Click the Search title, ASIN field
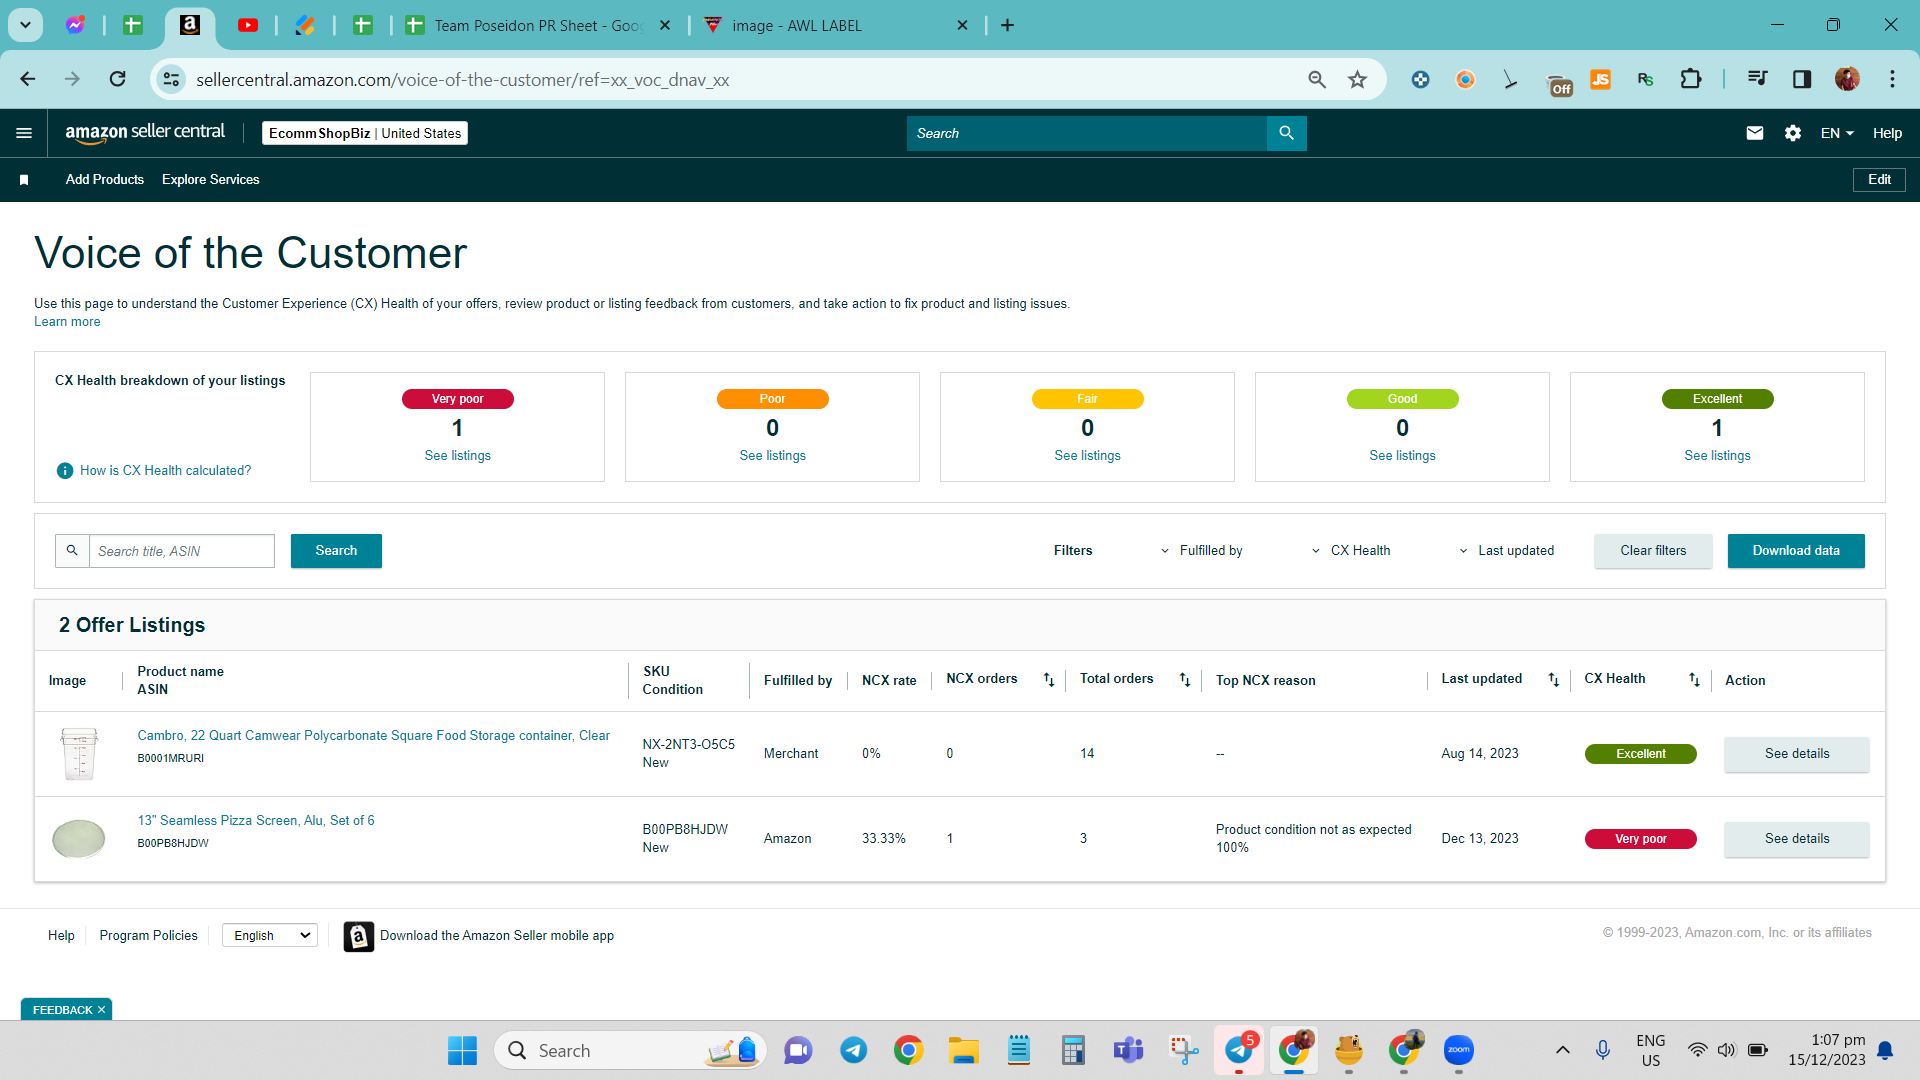Viewport: 1920px width, 1080px height. tap(182, 551)
